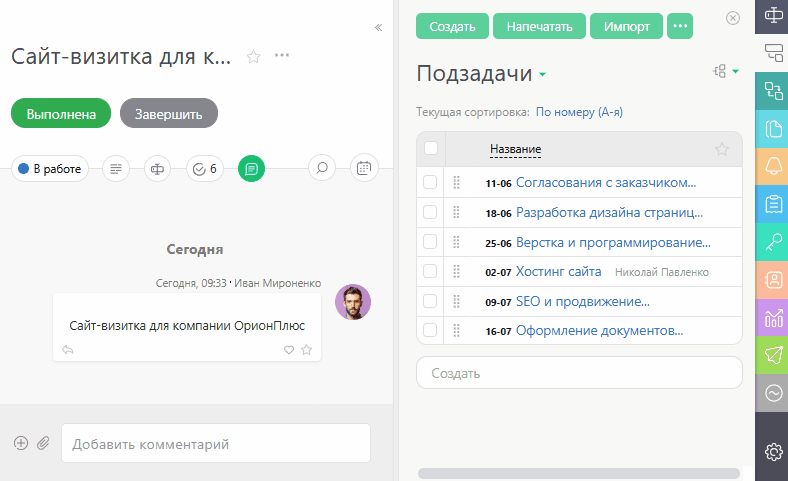Click the Создать new subtask input field

click(579, 373)
